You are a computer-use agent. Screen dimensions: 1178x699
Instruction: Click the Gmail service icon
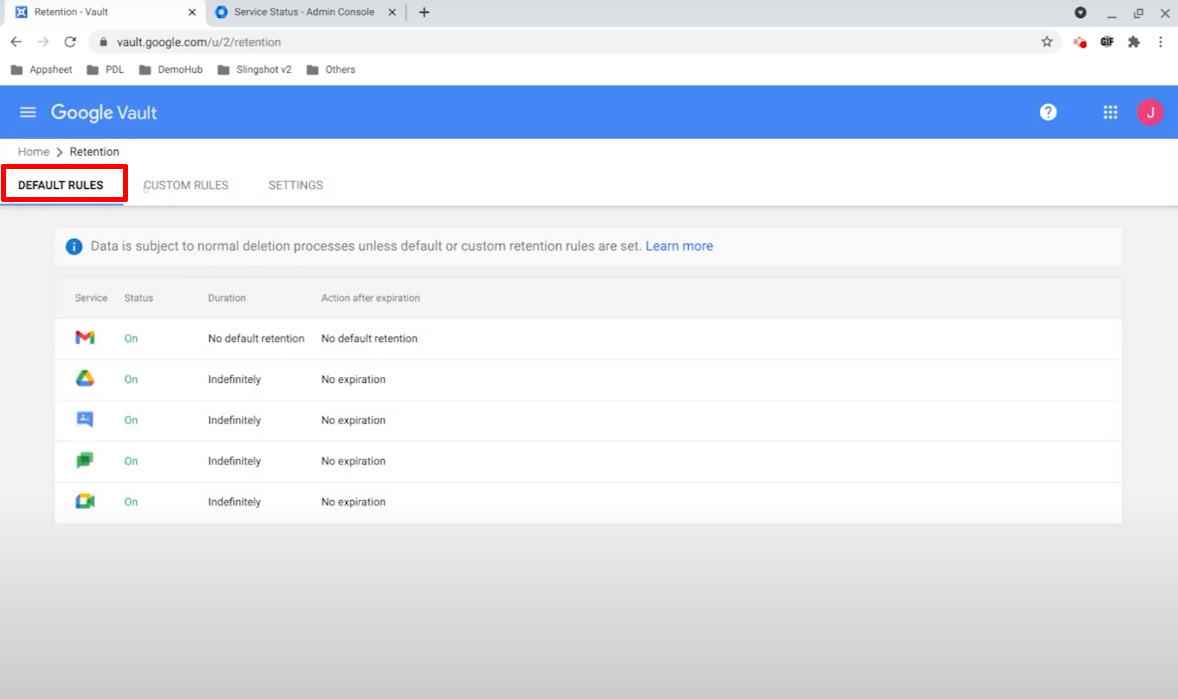[x=85, y=338]
